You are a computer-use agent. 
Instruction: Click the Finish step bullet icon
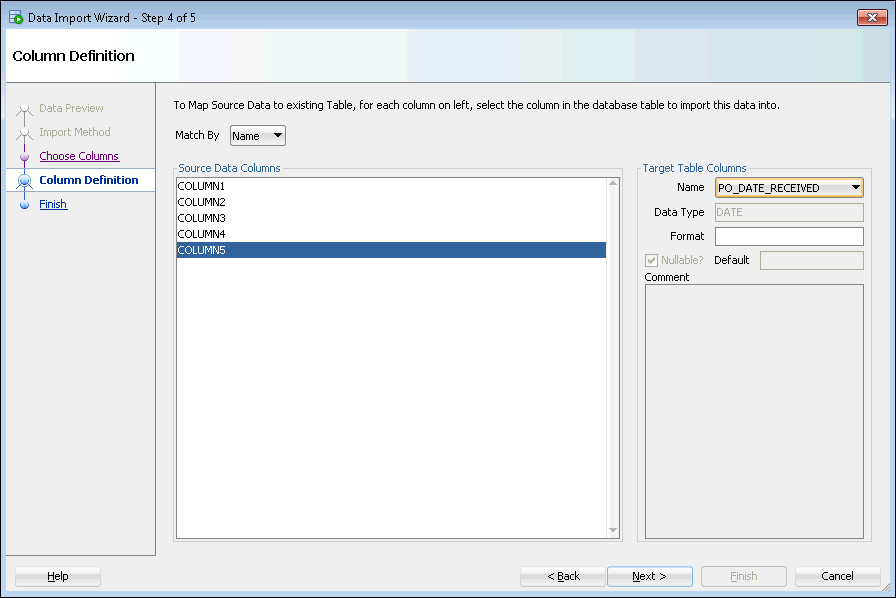[25, 204]
